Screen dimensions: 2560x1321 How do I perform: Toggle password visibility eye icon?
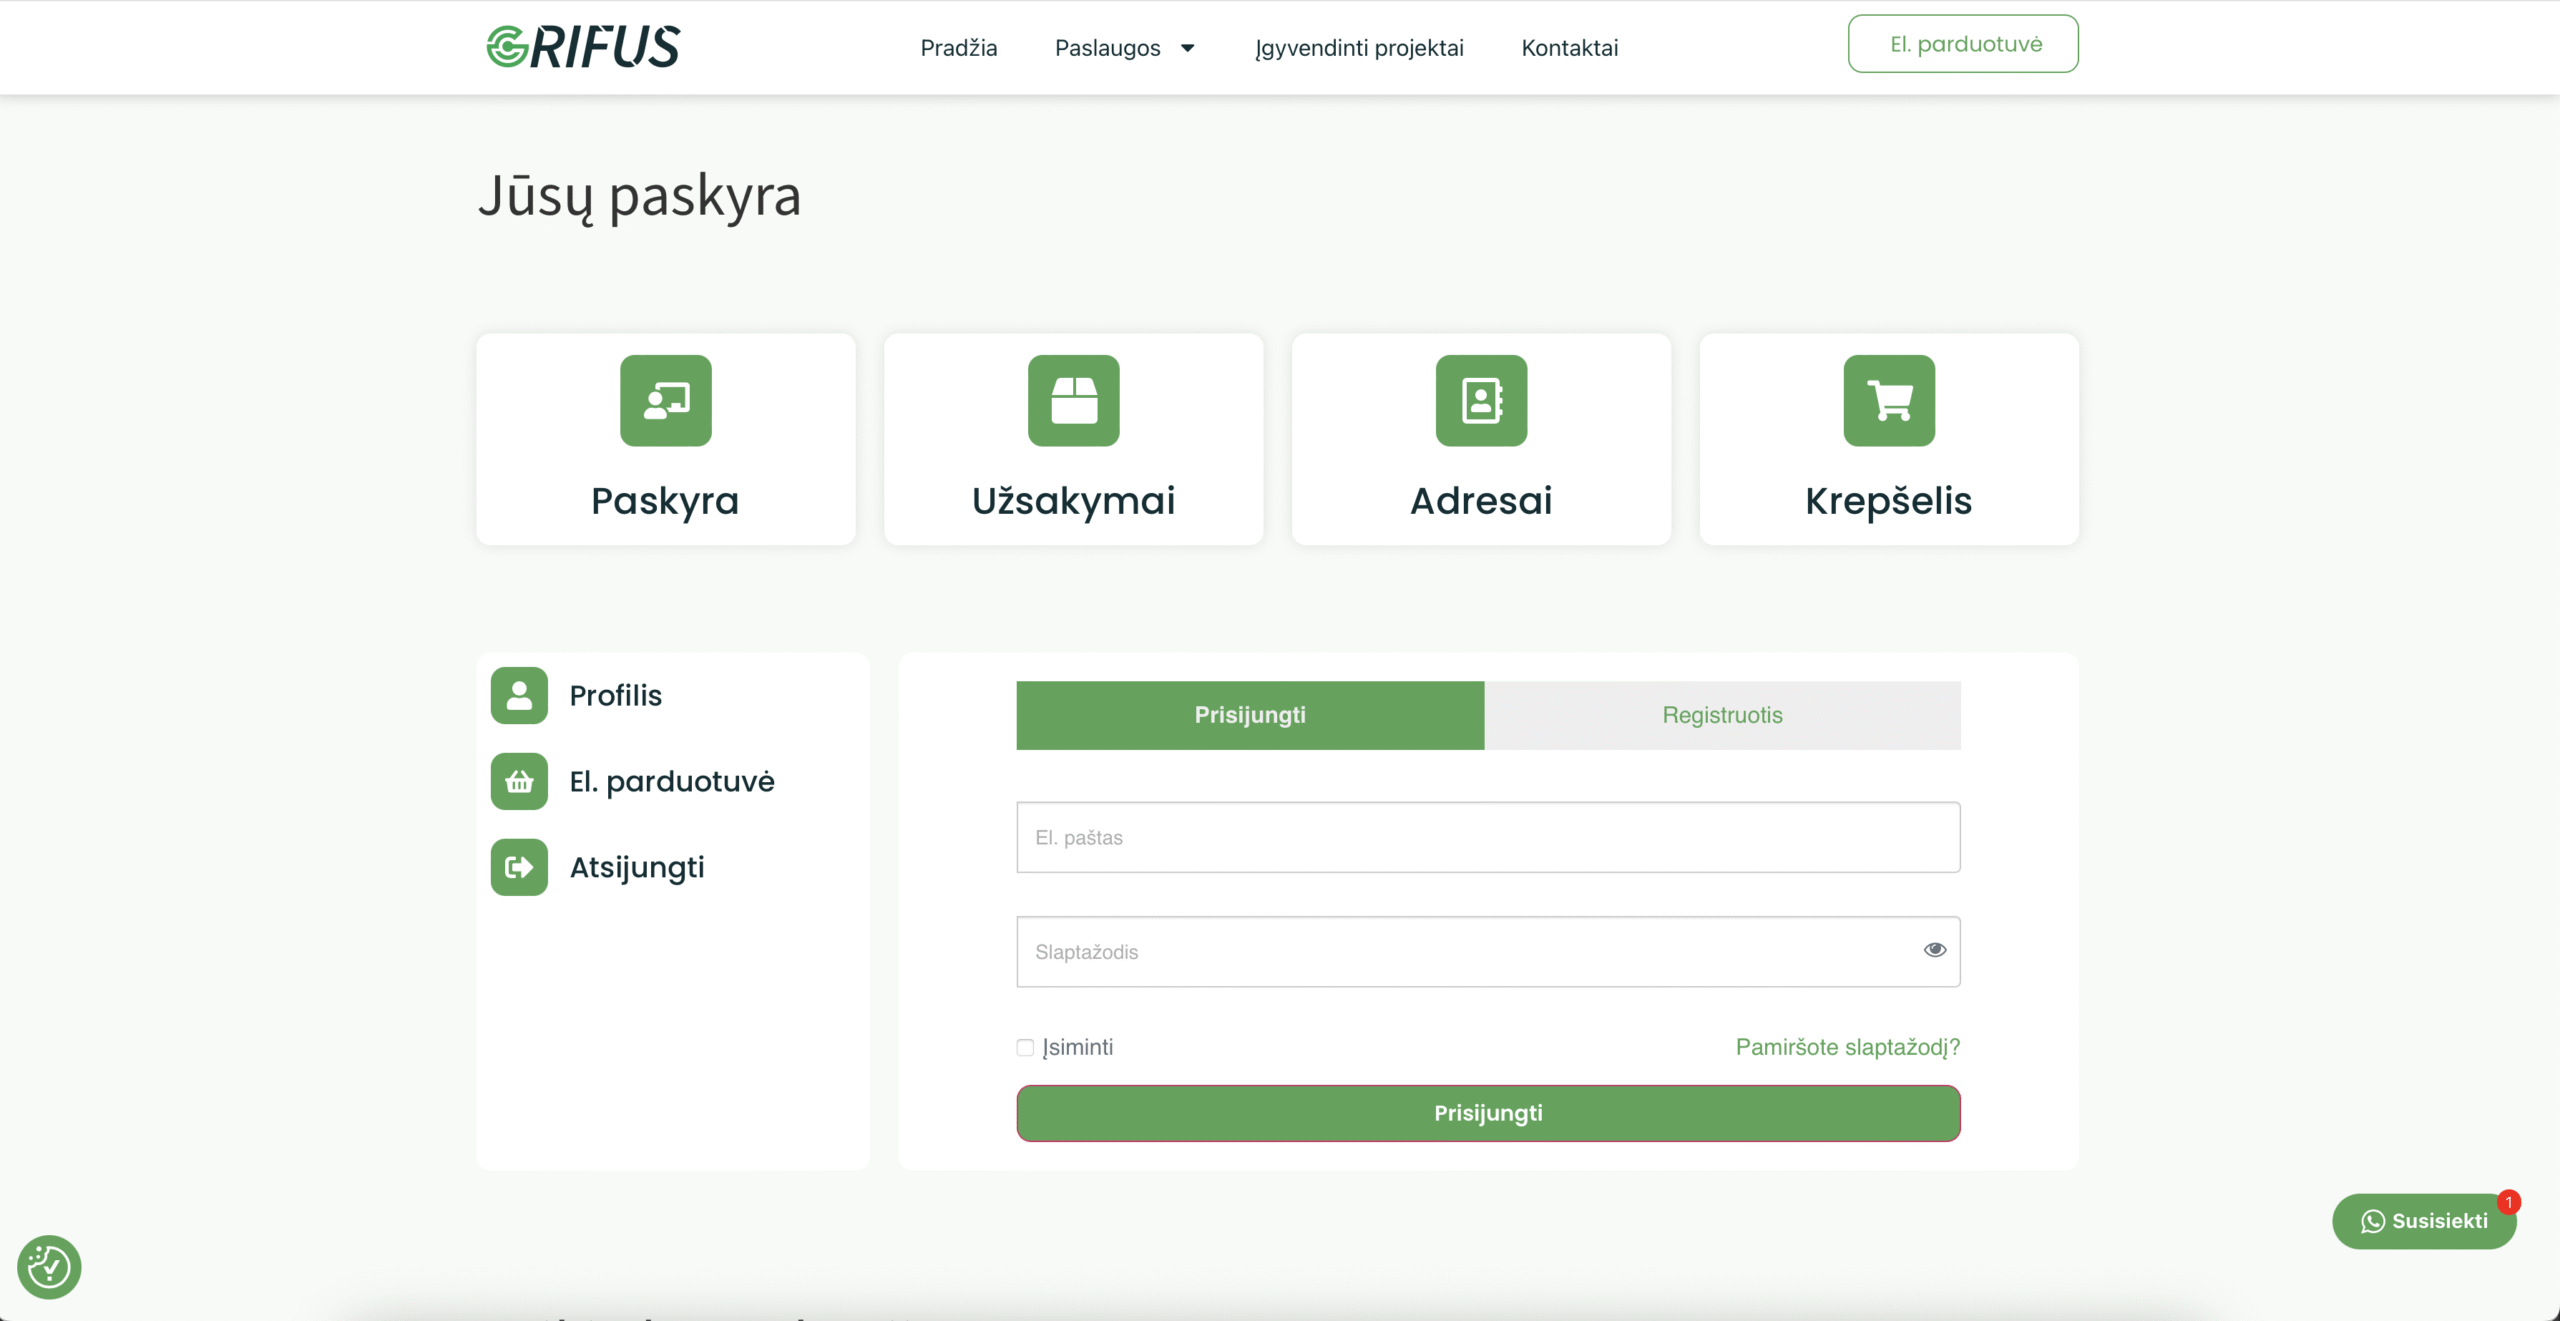1934,950
